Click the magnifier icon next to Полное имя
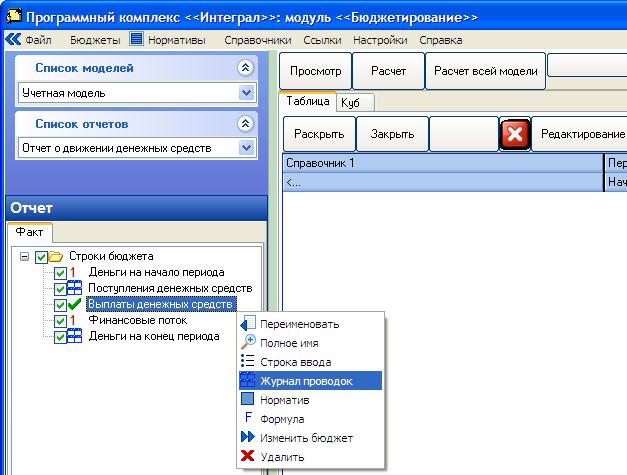 point(248,342)
